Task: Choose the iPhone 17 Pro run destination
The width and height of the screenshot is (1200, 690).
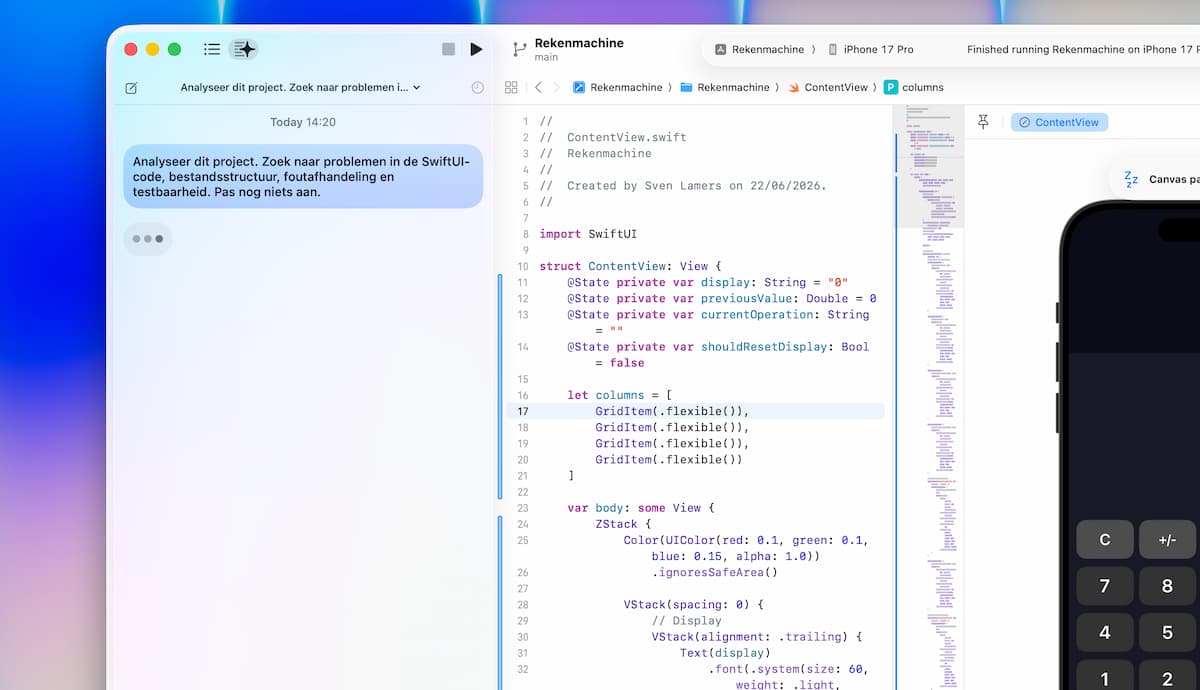Action: tap(870, 49)
